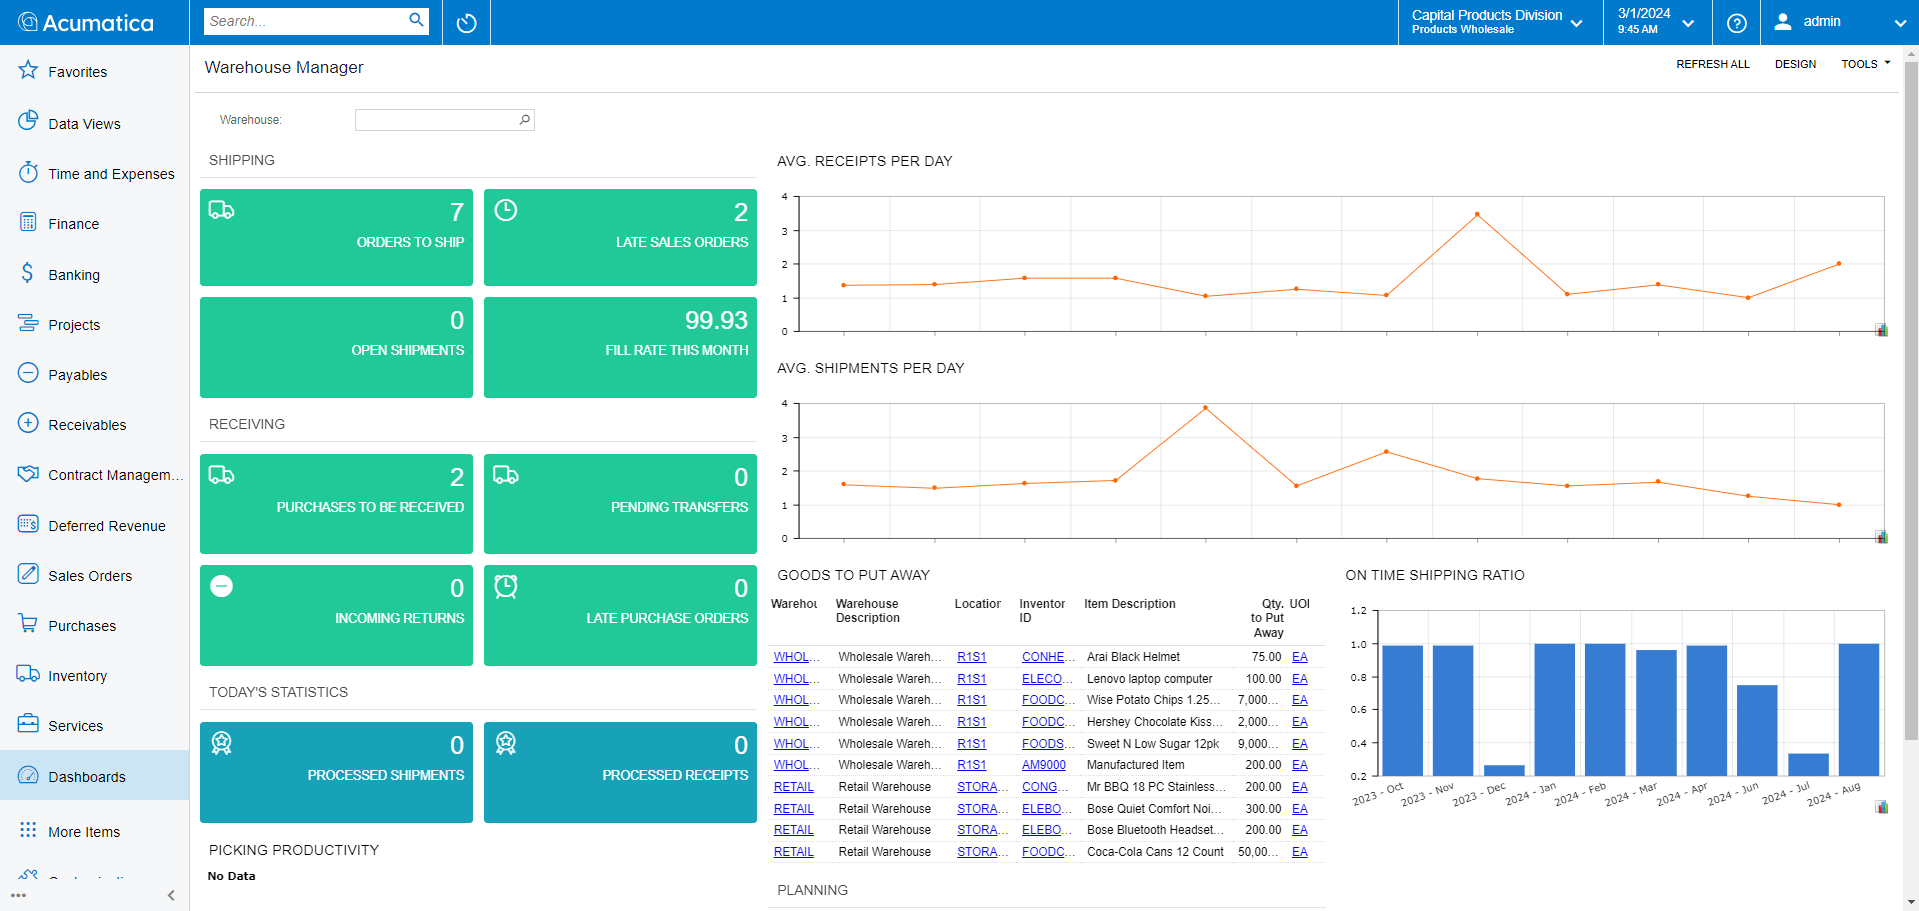Open the Orders to Ship tile
Screen dimensions: 1919x911
pyautogui.click(x=336, y=238)
